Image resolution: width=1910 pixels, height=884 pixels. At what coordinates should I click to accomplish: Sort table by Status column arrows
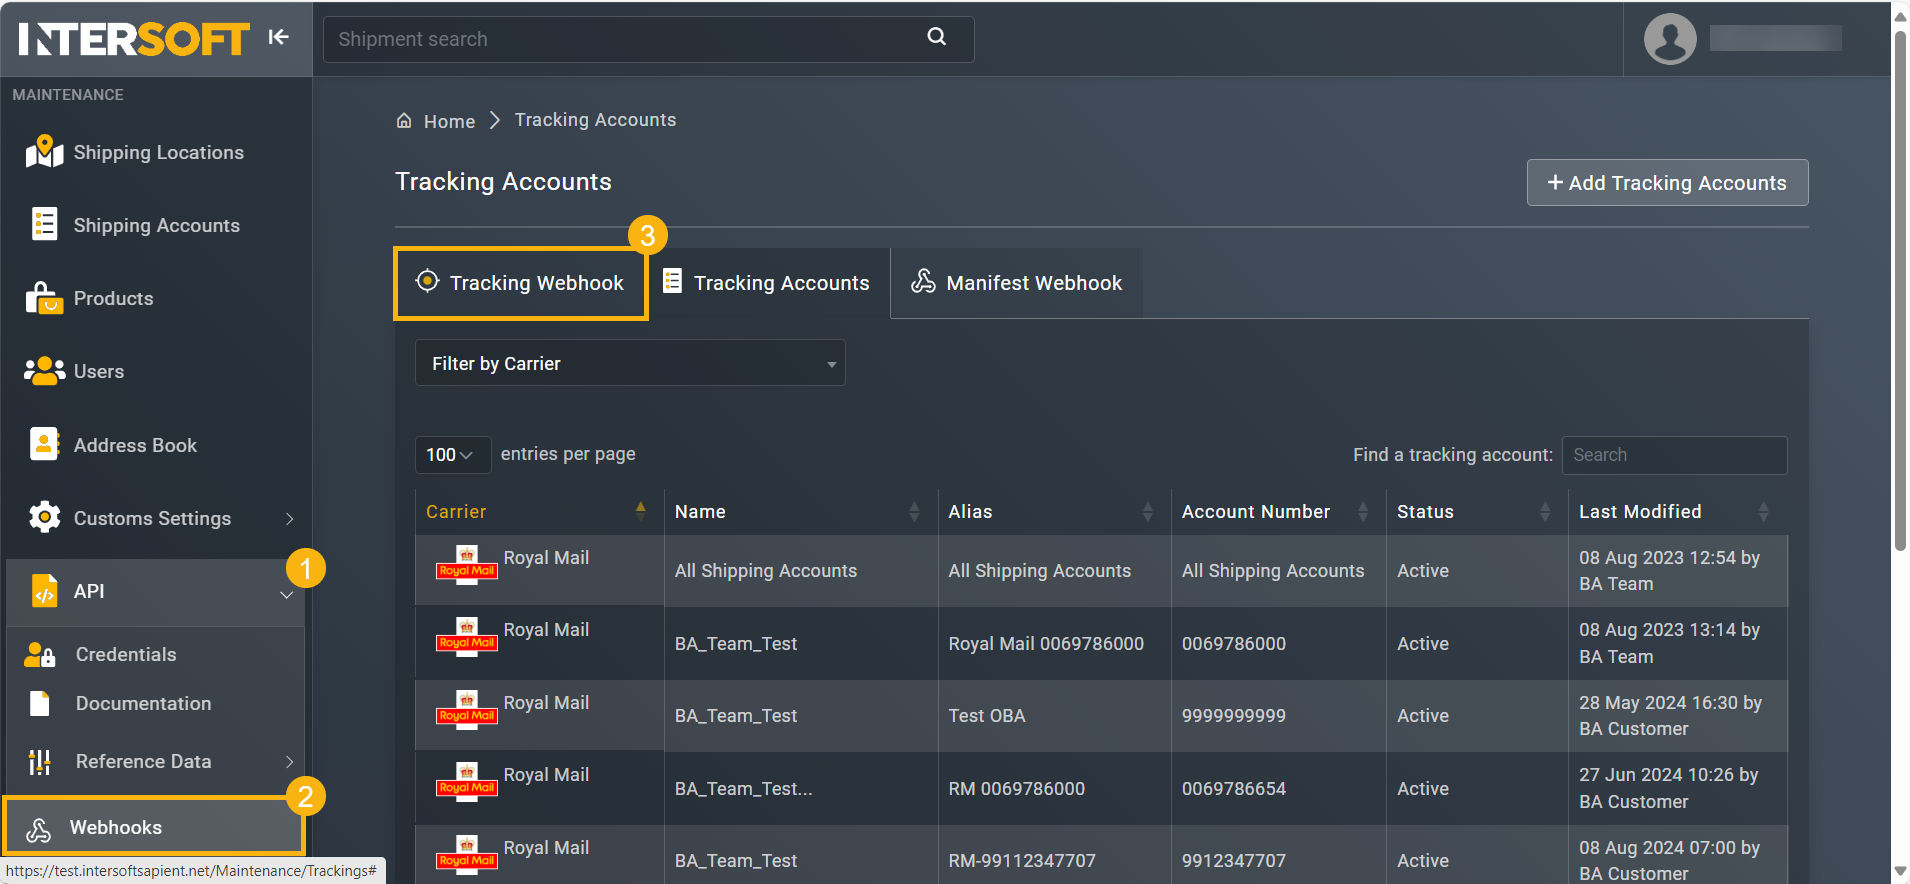[1544, 511]
